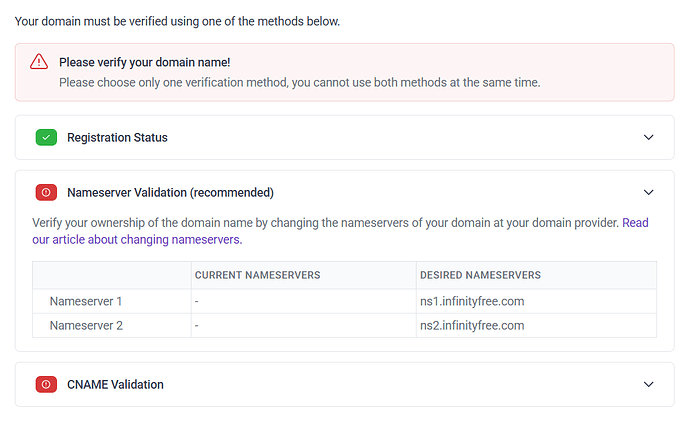
Task: Open the Registration Status section header
Action: (117, 137)
